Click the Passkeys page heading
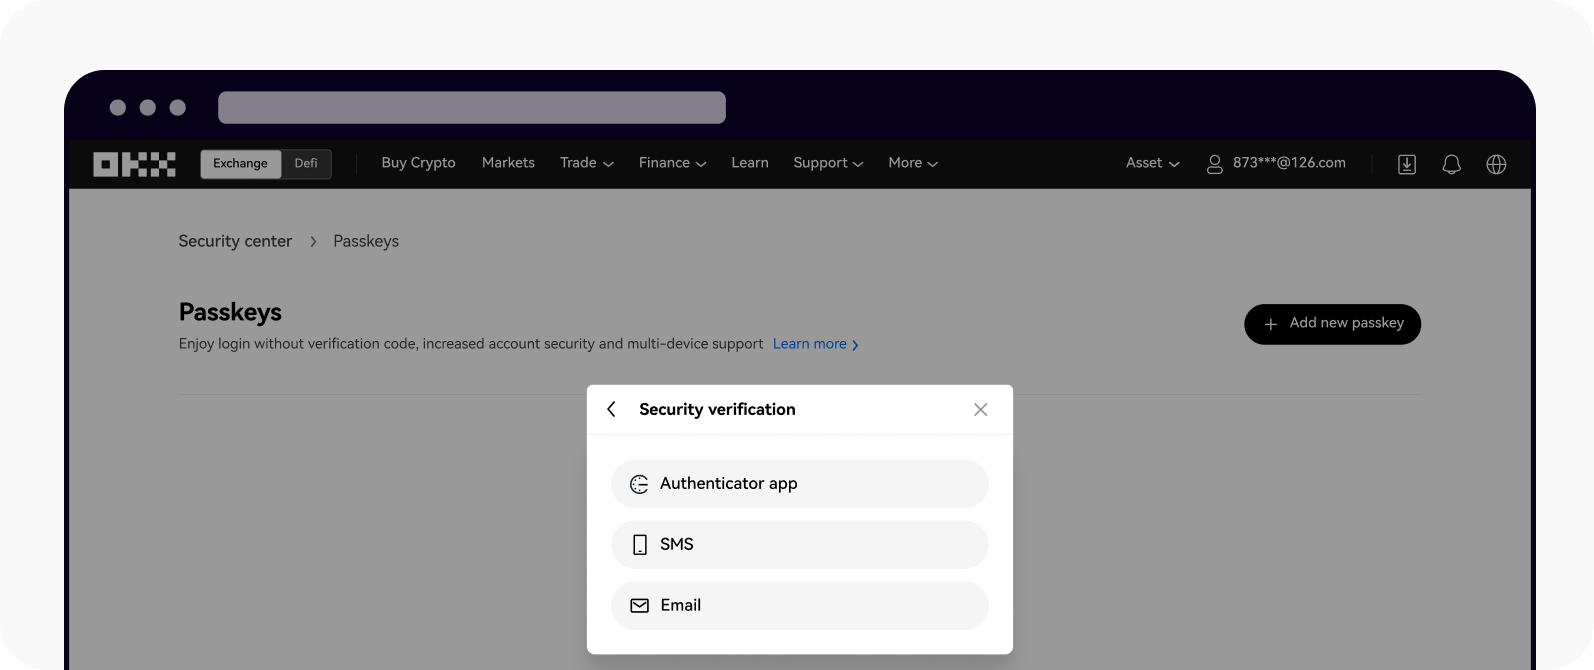 pos(230,312)
